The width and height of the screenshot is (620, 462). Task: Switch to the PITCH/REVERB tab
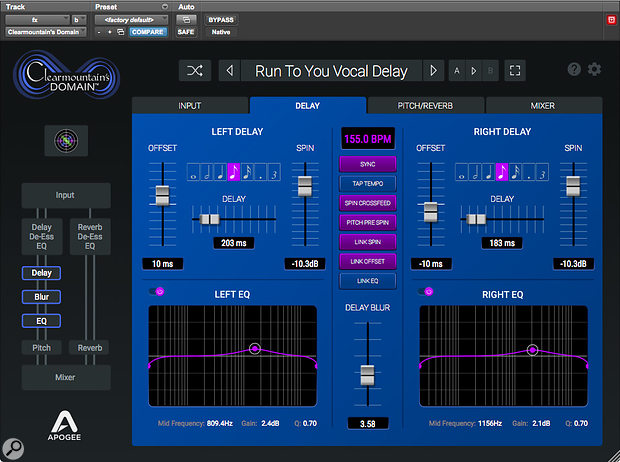(425, 106)
